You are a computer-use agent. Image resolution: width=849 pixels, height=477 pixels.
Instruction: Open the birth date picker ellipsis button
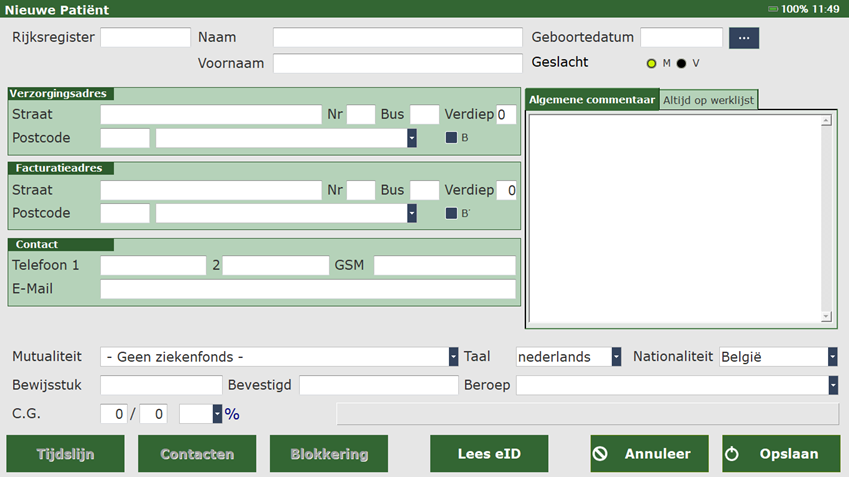point(744,38)
